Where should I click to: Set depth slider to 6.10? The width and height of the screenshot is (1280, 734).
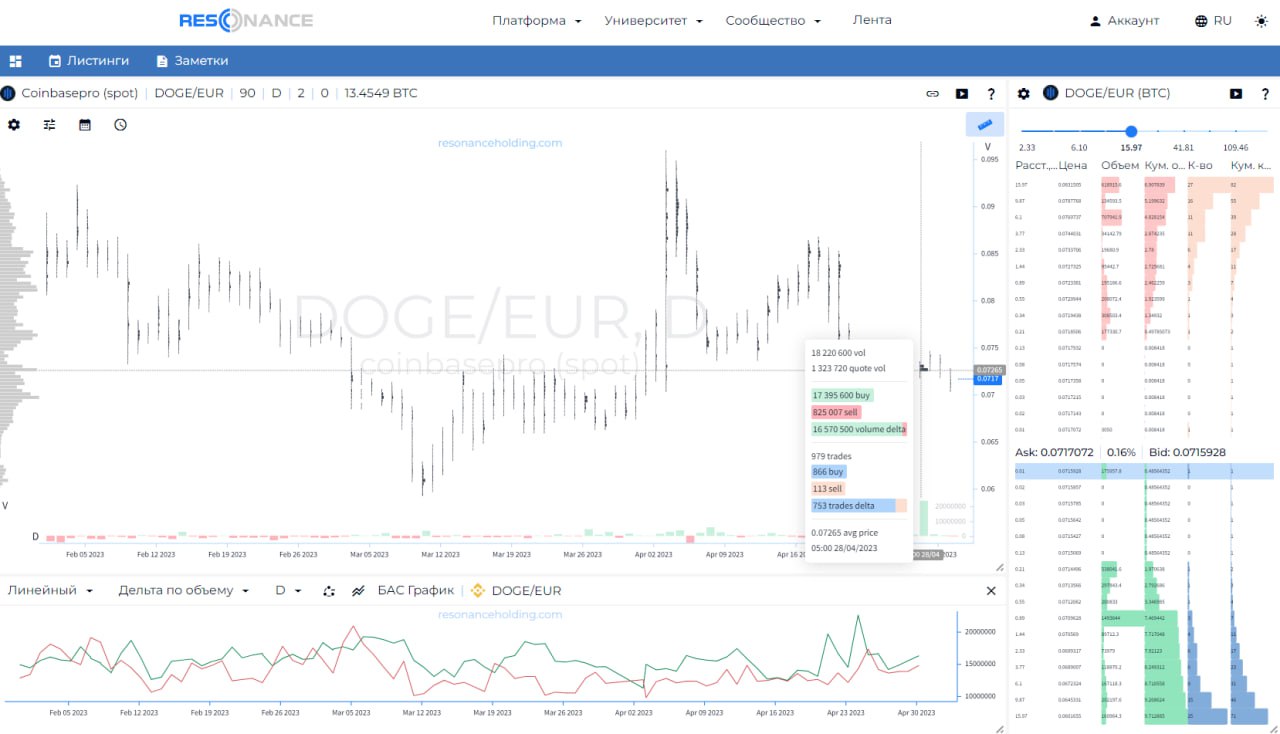click(1079, 148)
